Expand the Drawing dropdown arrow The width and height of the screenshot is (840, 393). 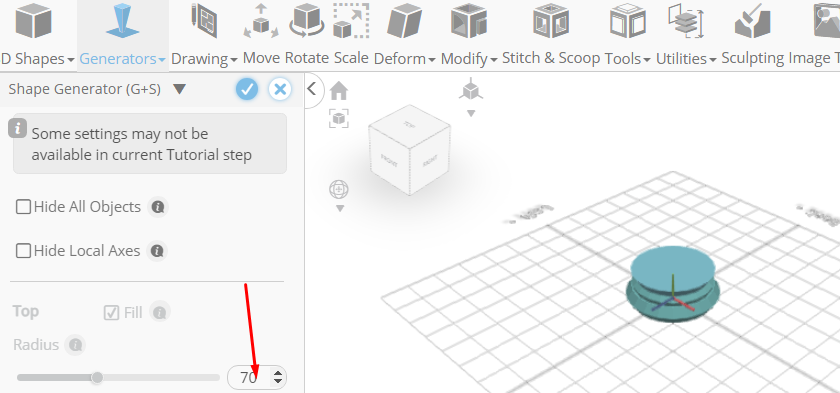click(x=234, y=60)
